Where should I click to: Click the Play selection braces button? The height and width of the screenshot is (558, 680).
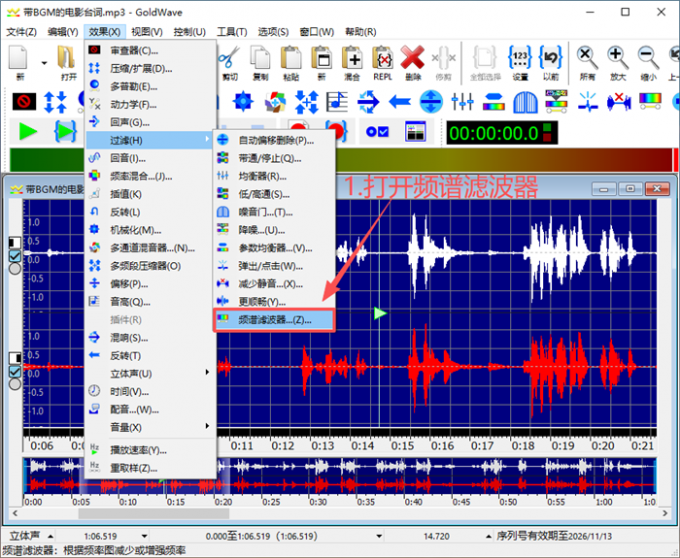(65, 131)
